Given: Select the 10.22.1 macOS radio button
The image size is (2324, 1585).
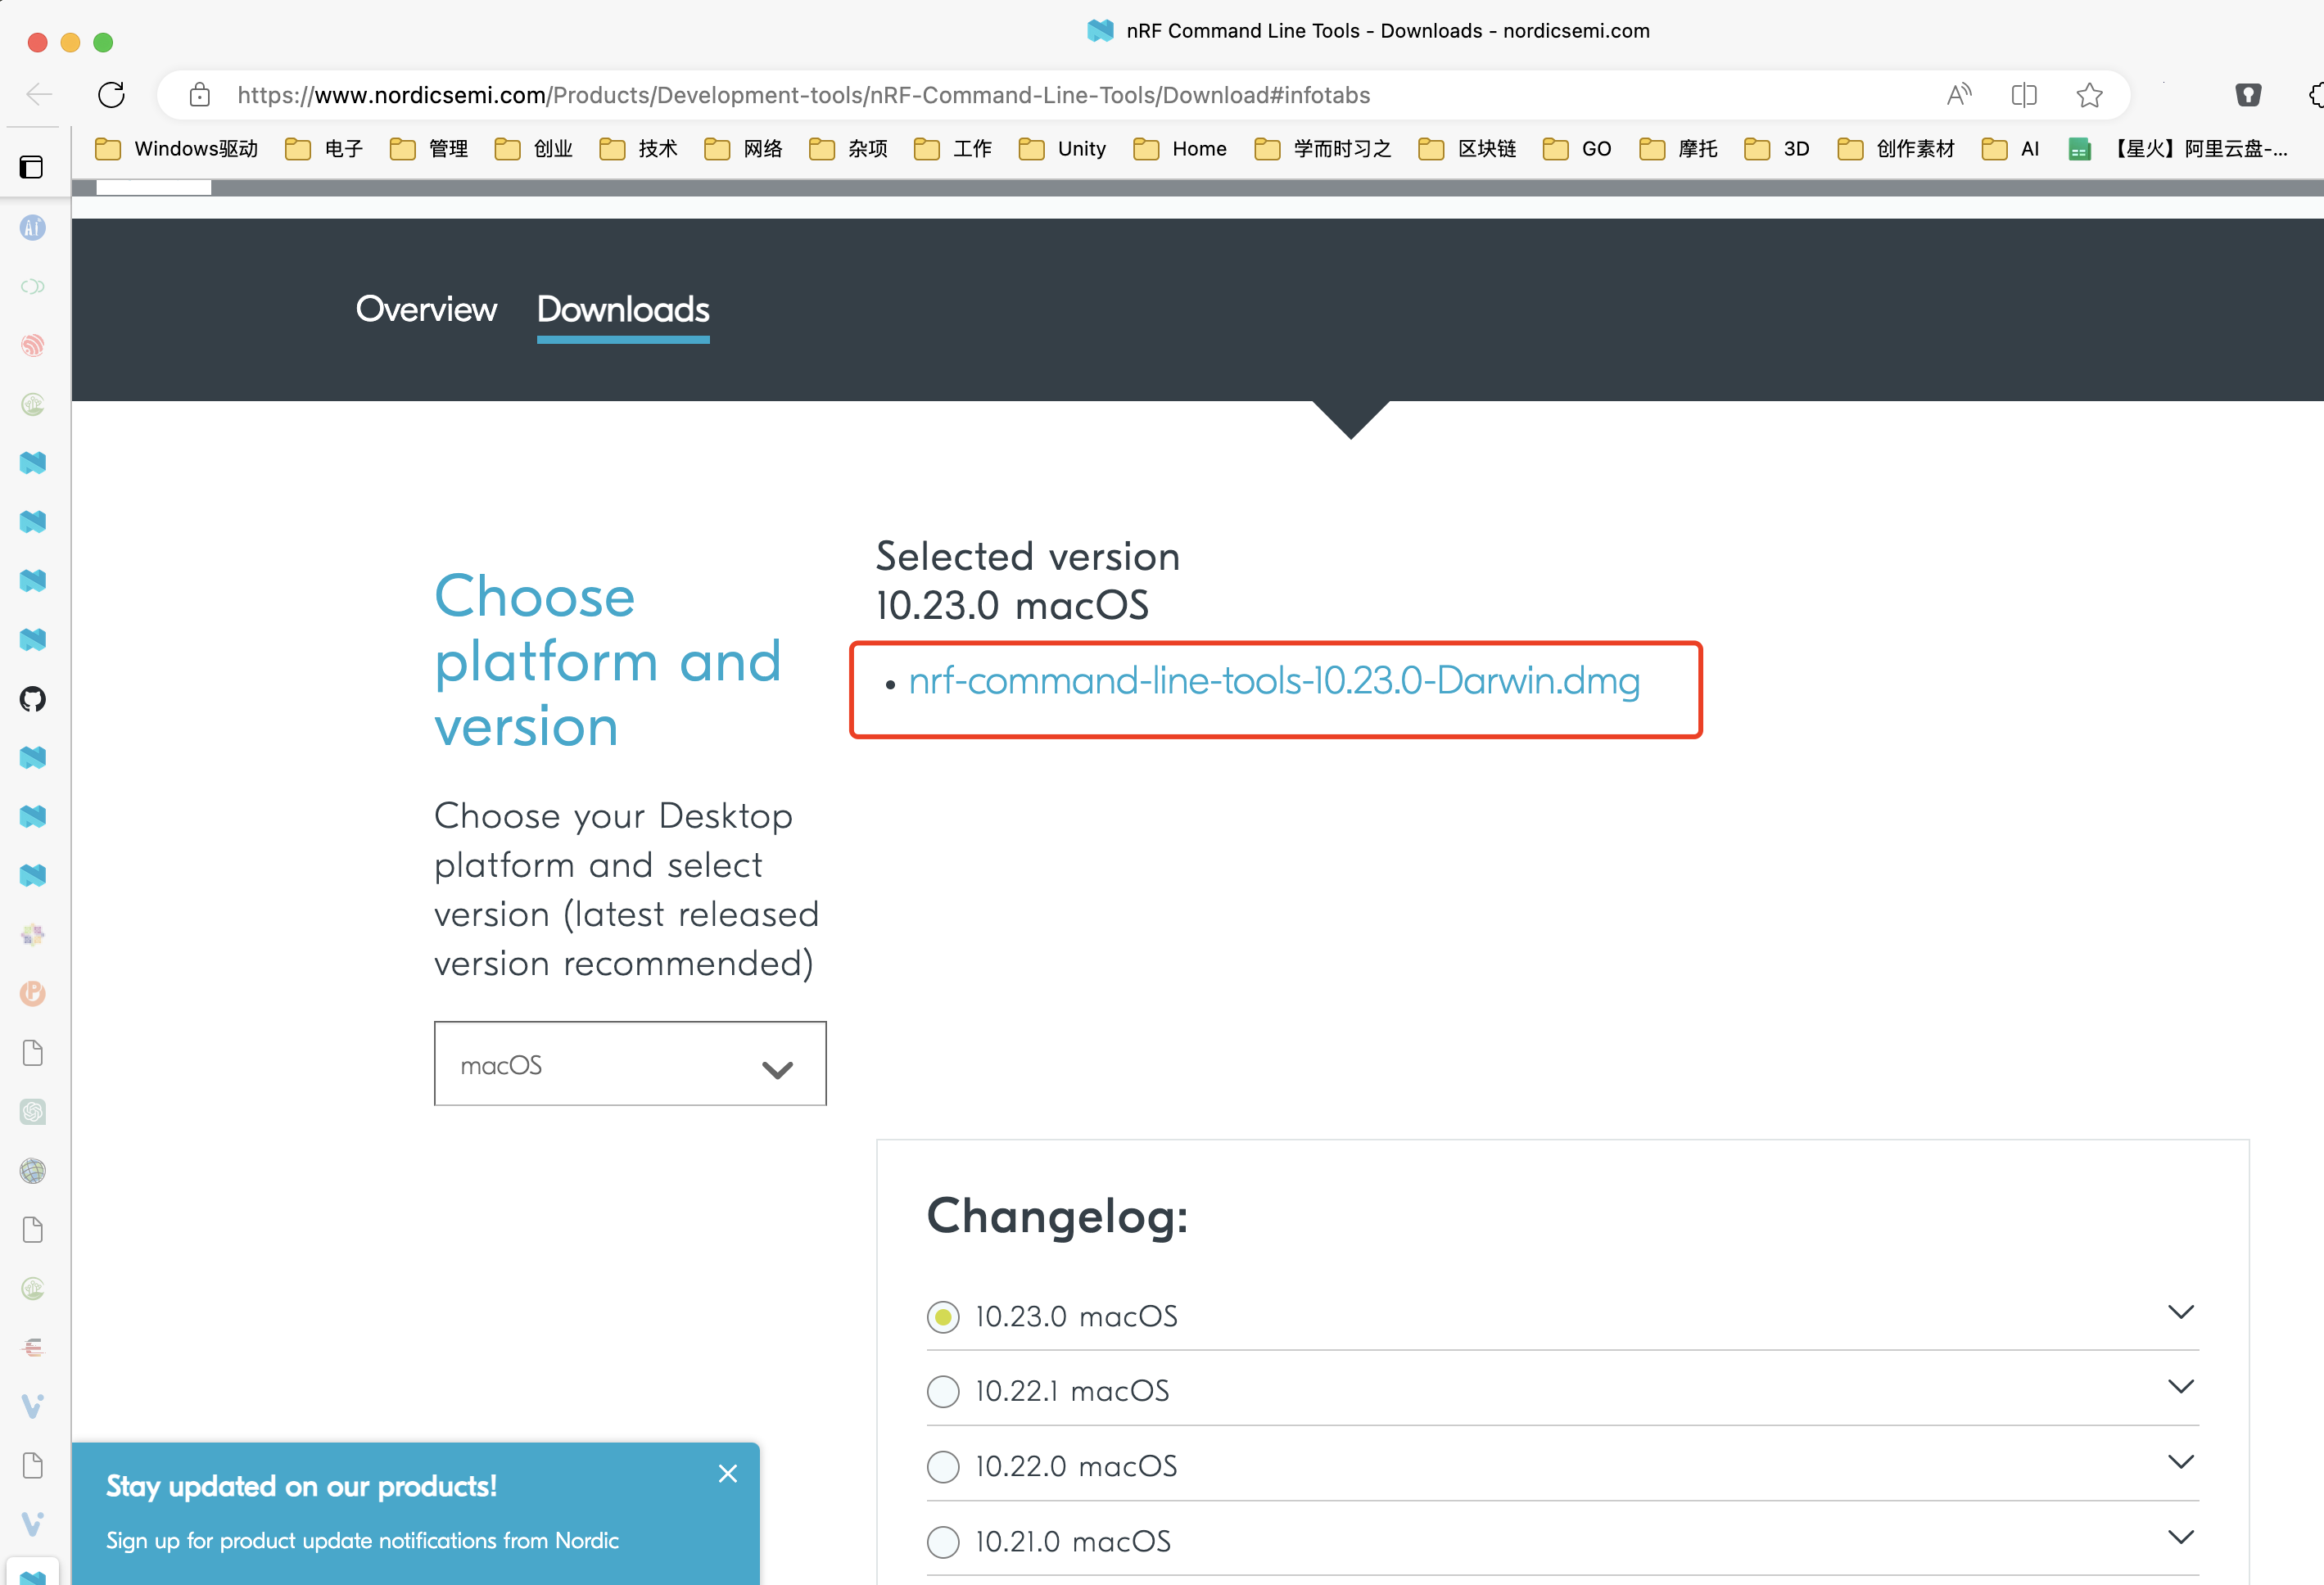Looking at the screenshot, I should tap(943, 1392).
